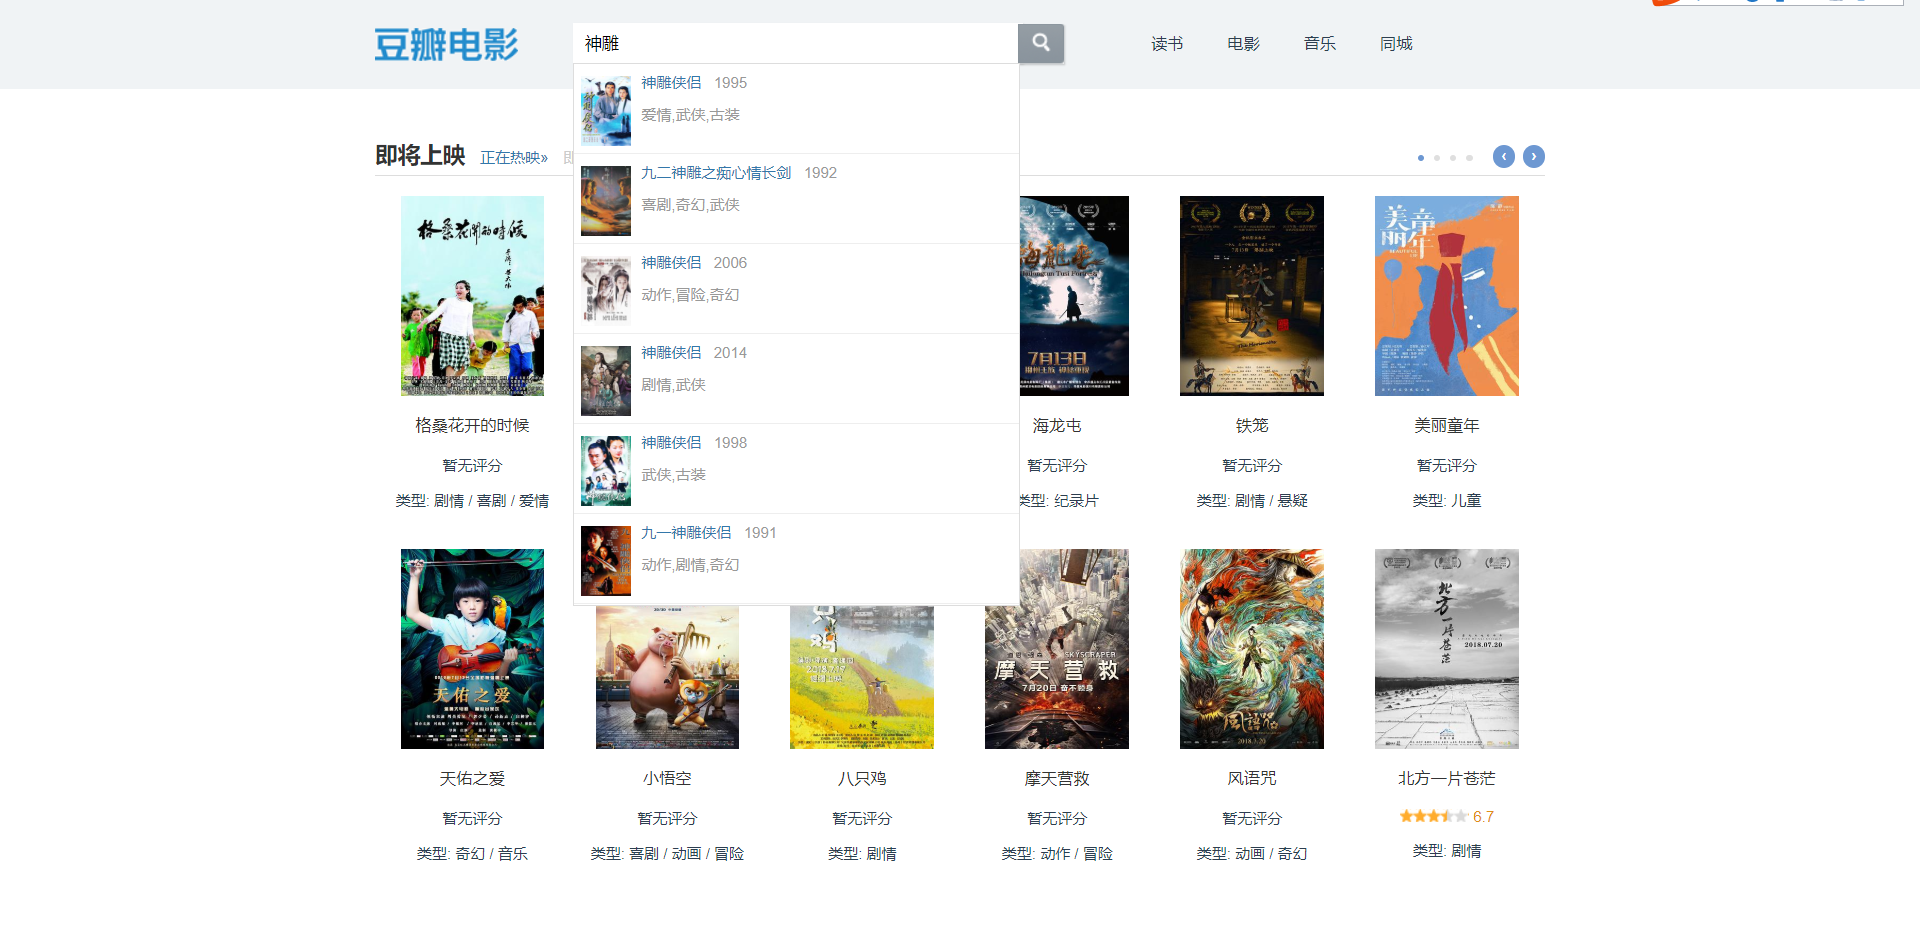Open the 小悟空 poster
The height and width of the screenshot is (947, 1920).
pos(667,677)
